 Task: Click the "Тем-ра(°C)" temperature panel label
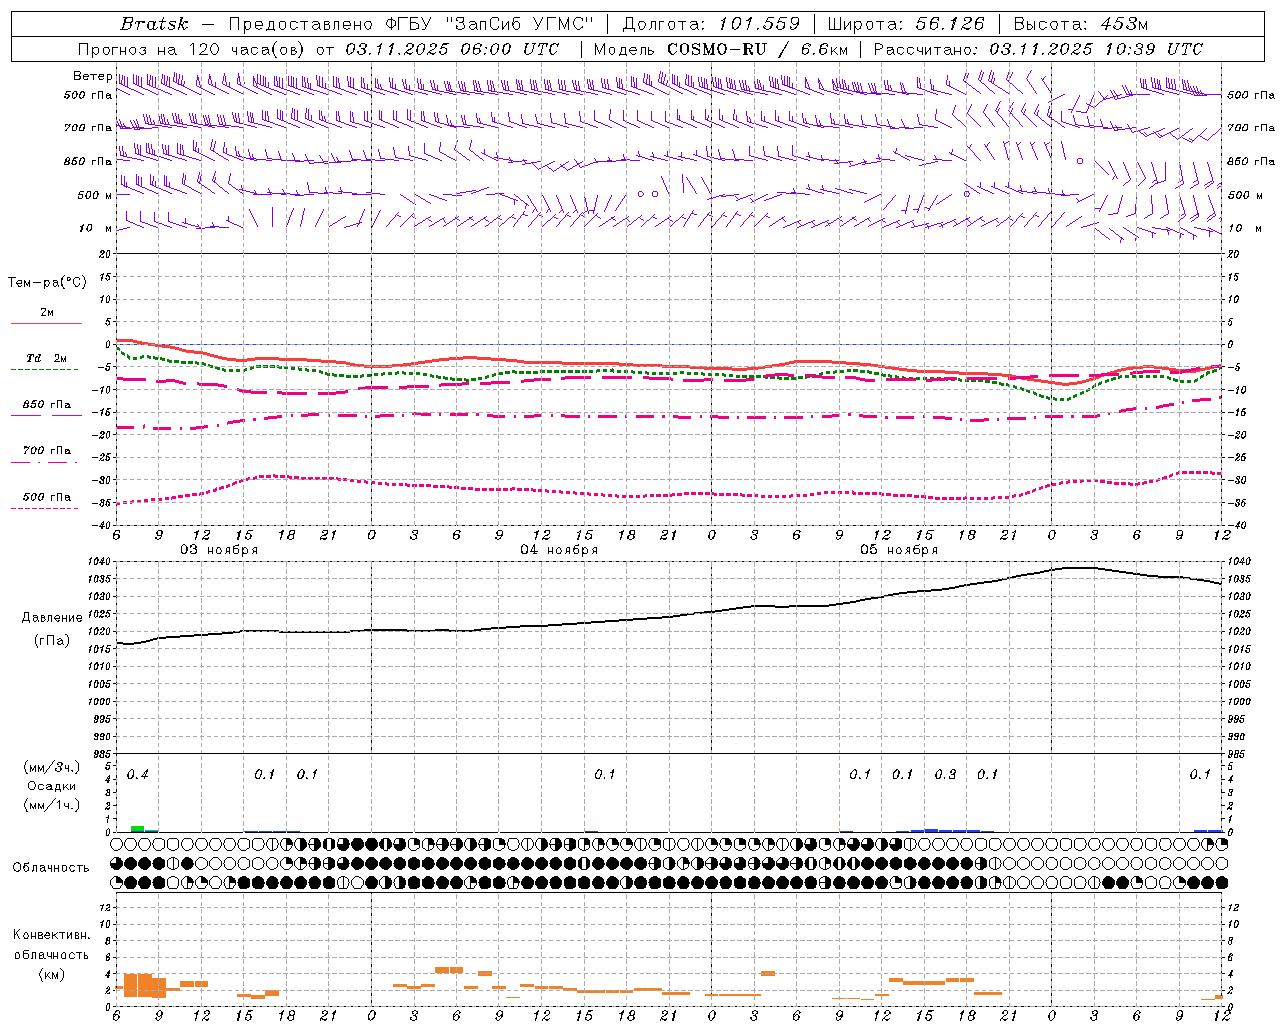[x=47, y=283]
